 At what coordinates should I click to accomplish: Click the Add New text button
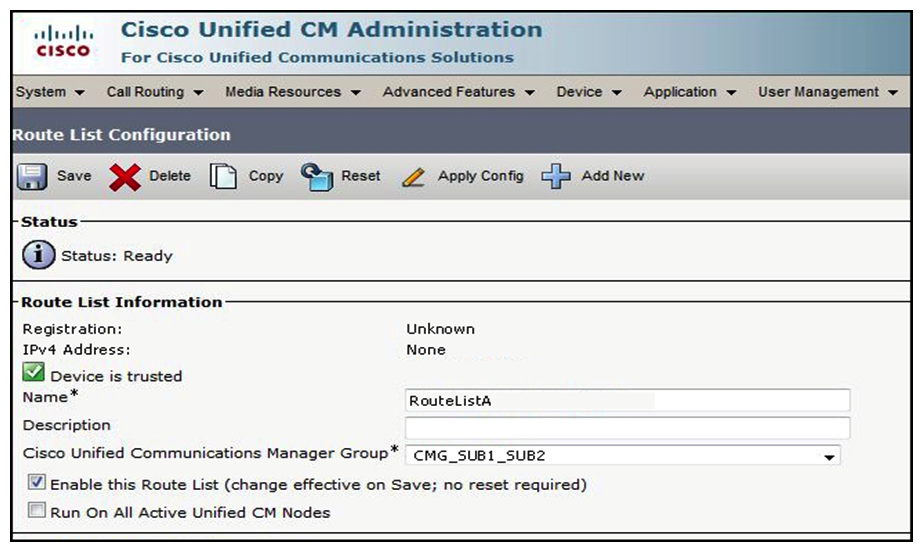[x=613, y=176]
